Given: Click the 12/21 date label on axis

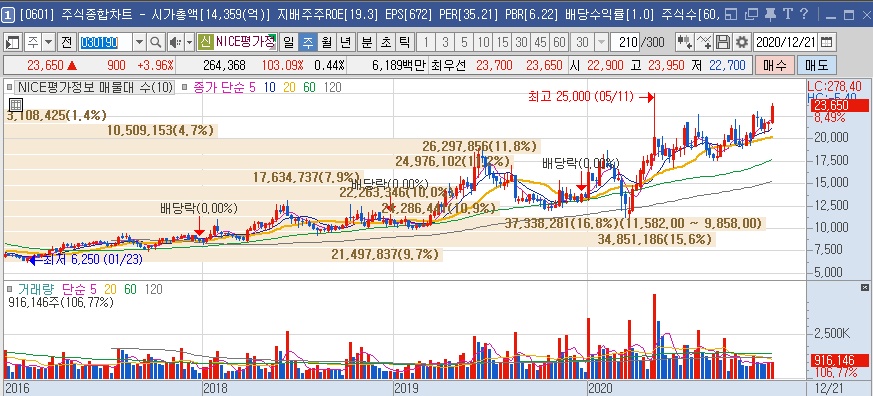Looking at the screenshot, I should pos(830,387).
